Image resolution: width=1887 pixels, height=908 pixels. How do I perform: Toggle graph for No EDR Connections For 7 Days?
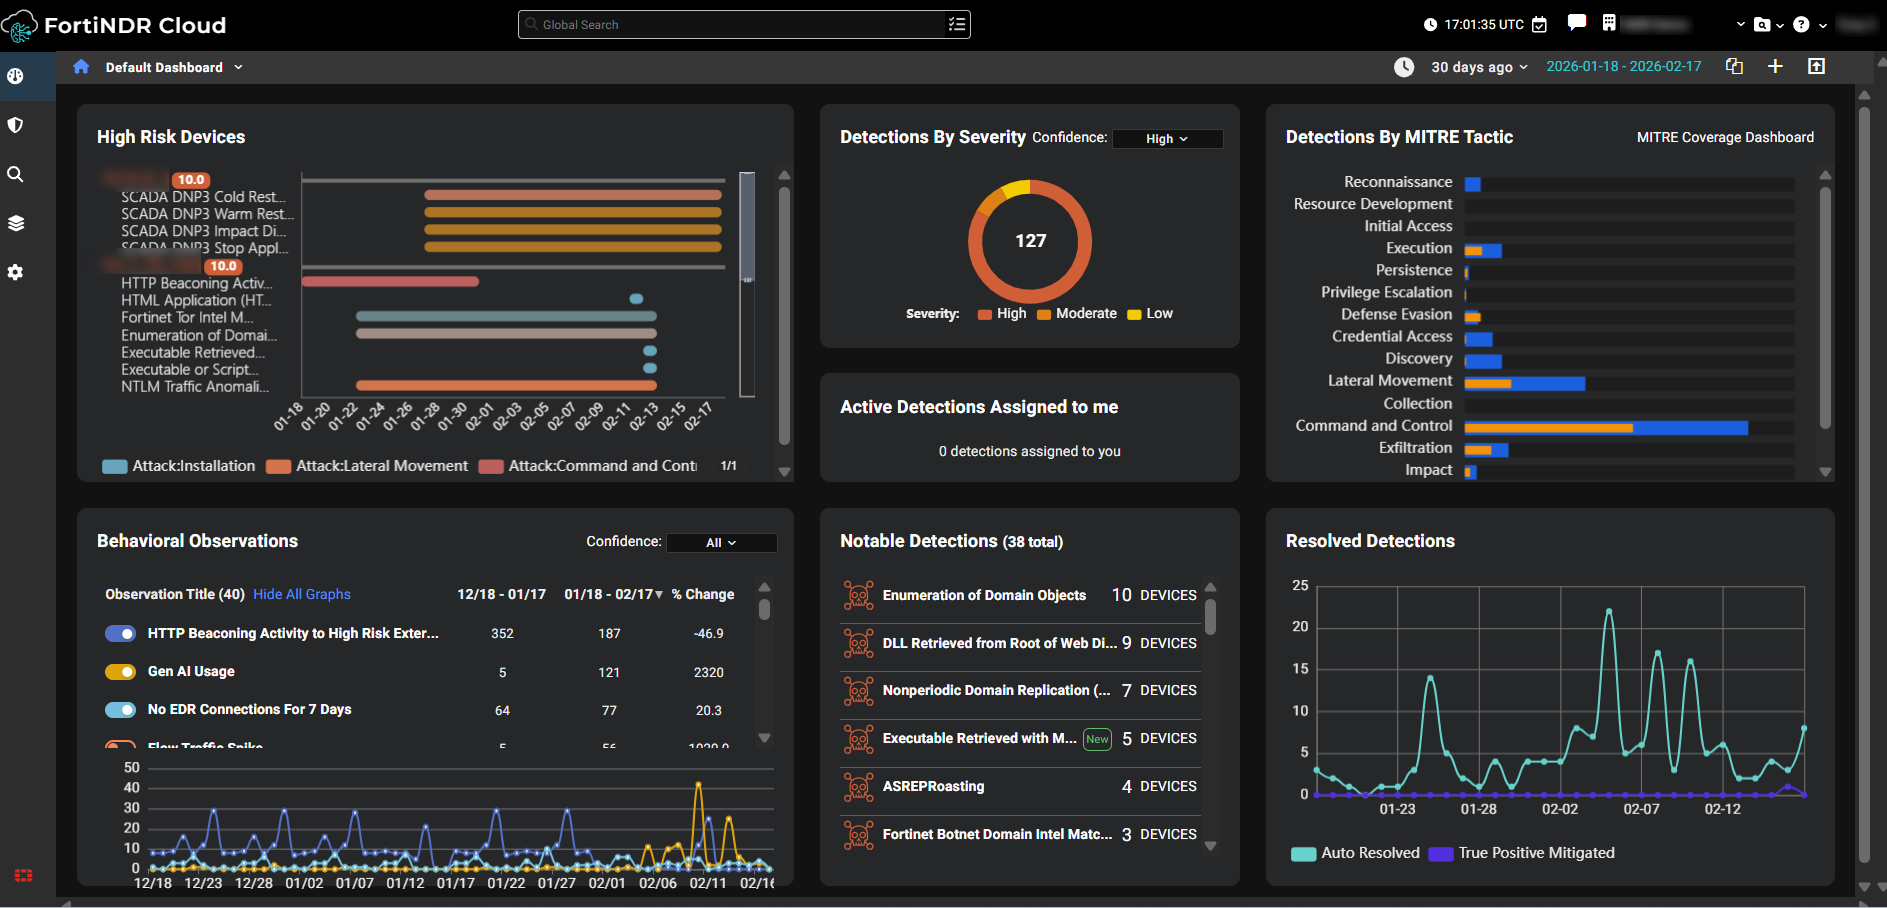click(x=120, y=710)
